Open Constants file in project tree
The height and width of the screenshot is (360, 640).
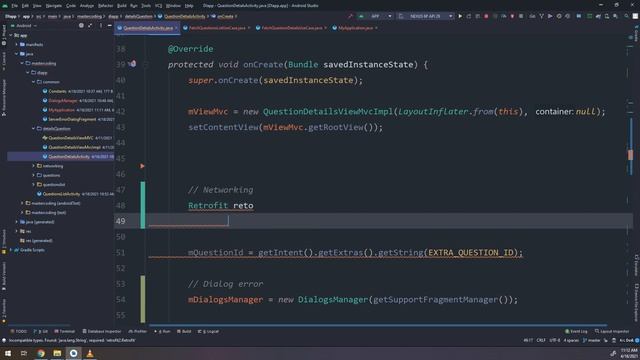click(x=57, y=91)
